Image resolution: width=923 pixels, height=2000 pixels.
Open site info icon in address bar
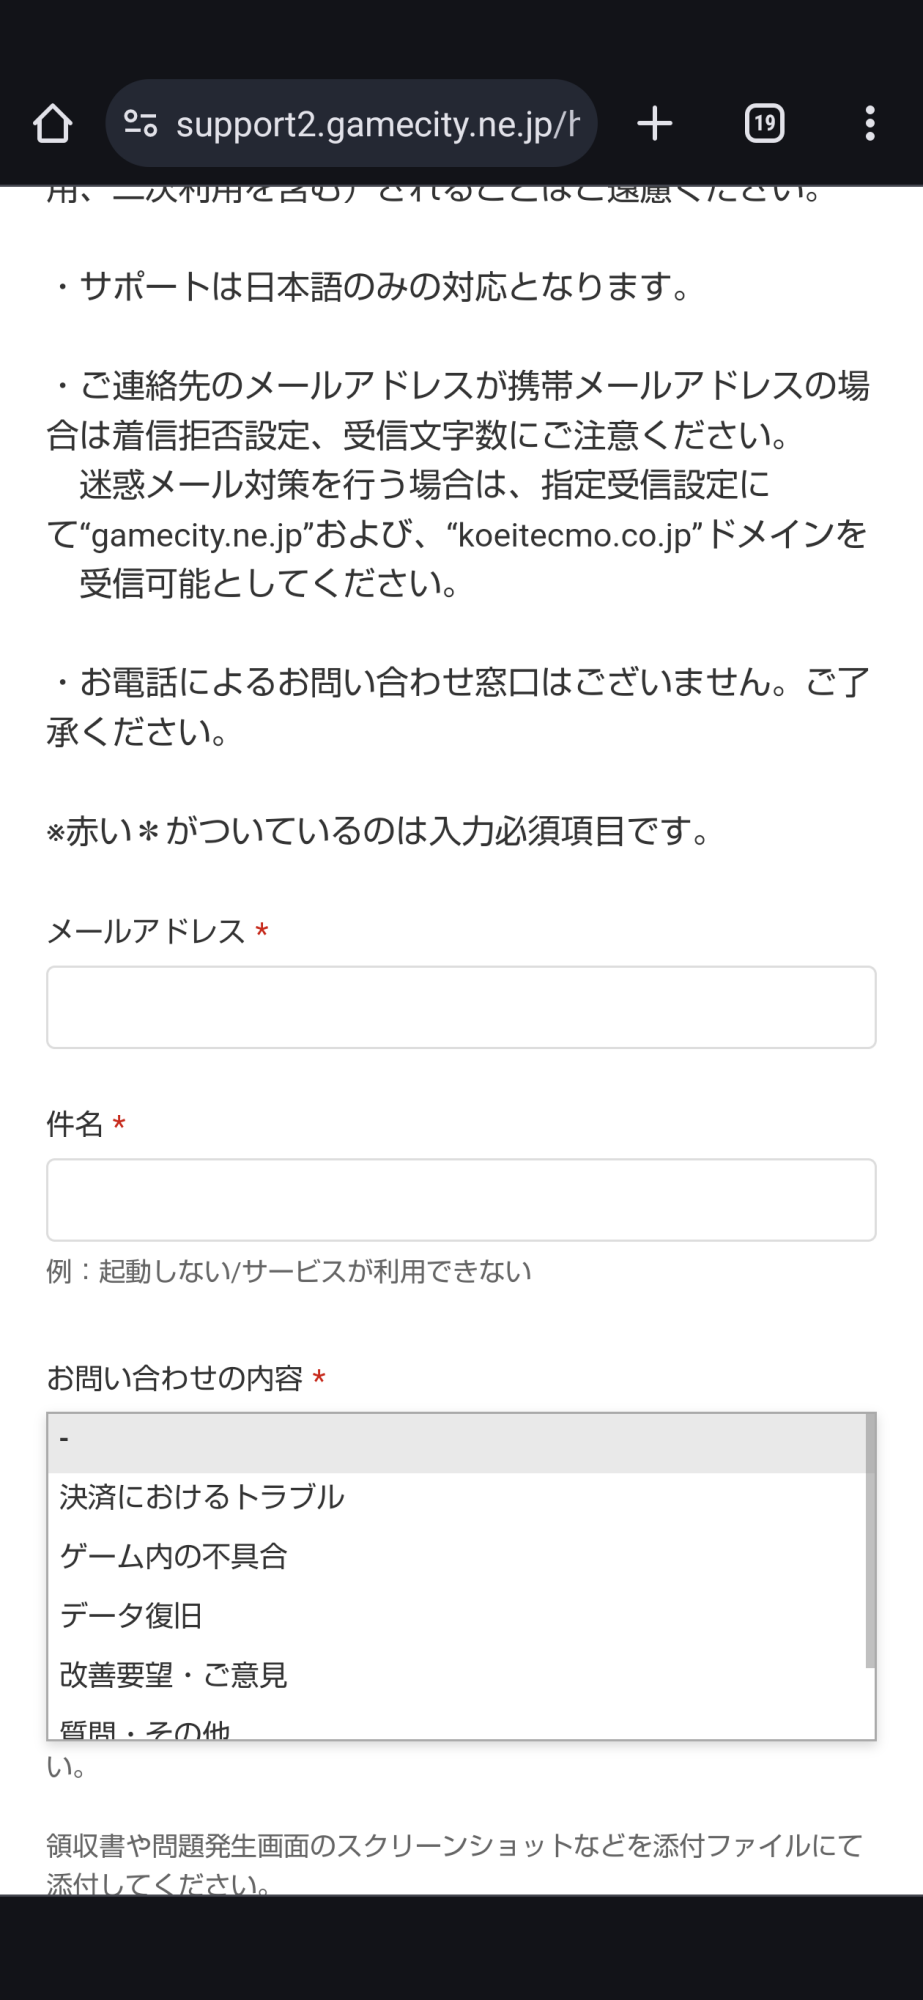[140, 124]
